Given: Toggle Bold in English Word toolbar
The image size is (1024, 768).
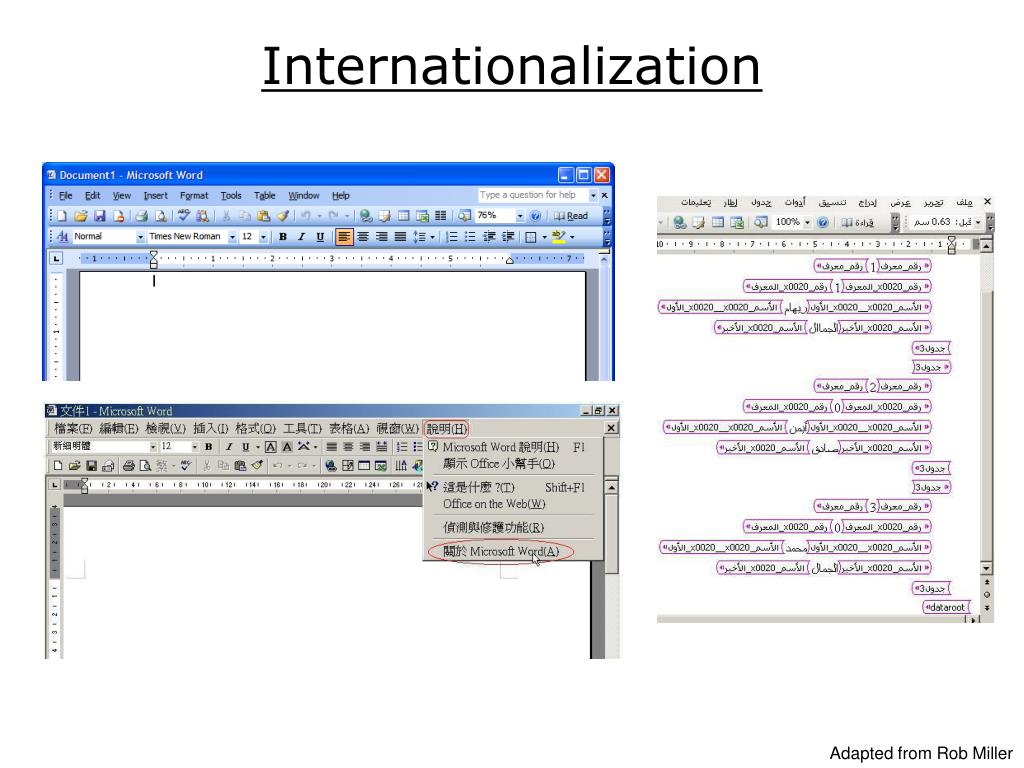Looking at the screenshot, I should [283, 236].
